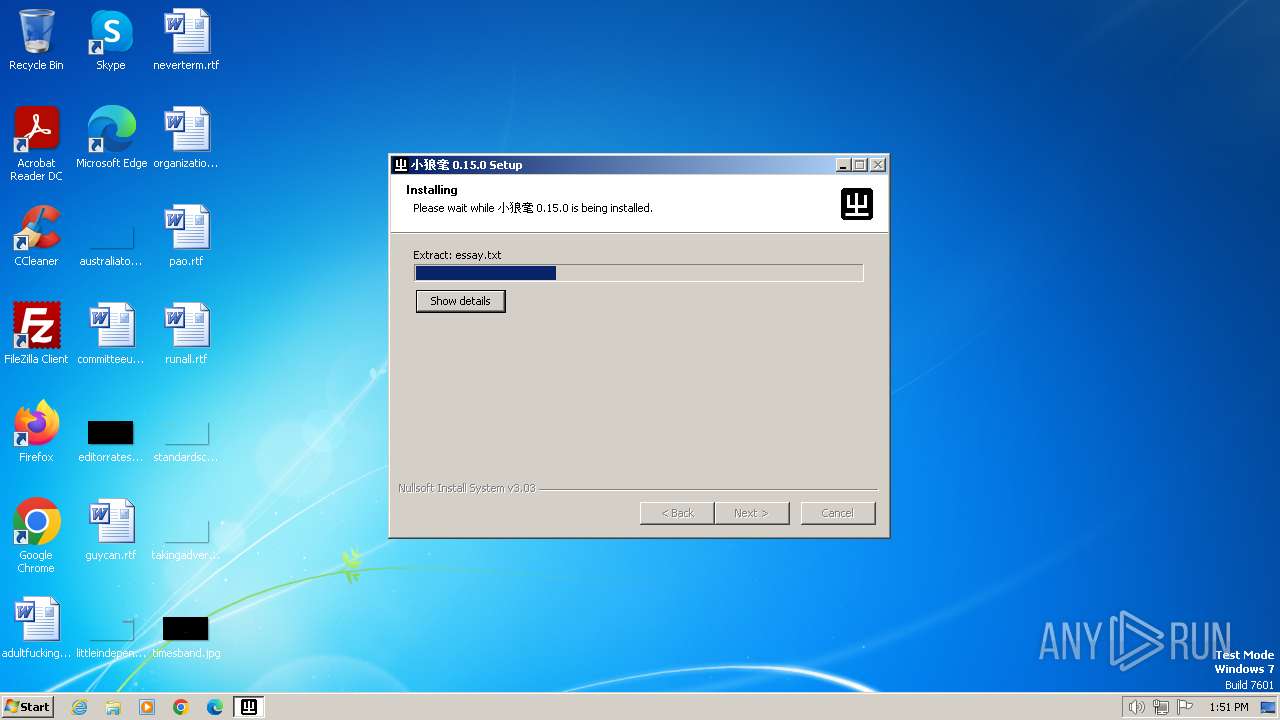The width and height of the screenshot is (1280, 720).
Task: Open Chrome from the taskbar
Action: [x=181, y=707]
